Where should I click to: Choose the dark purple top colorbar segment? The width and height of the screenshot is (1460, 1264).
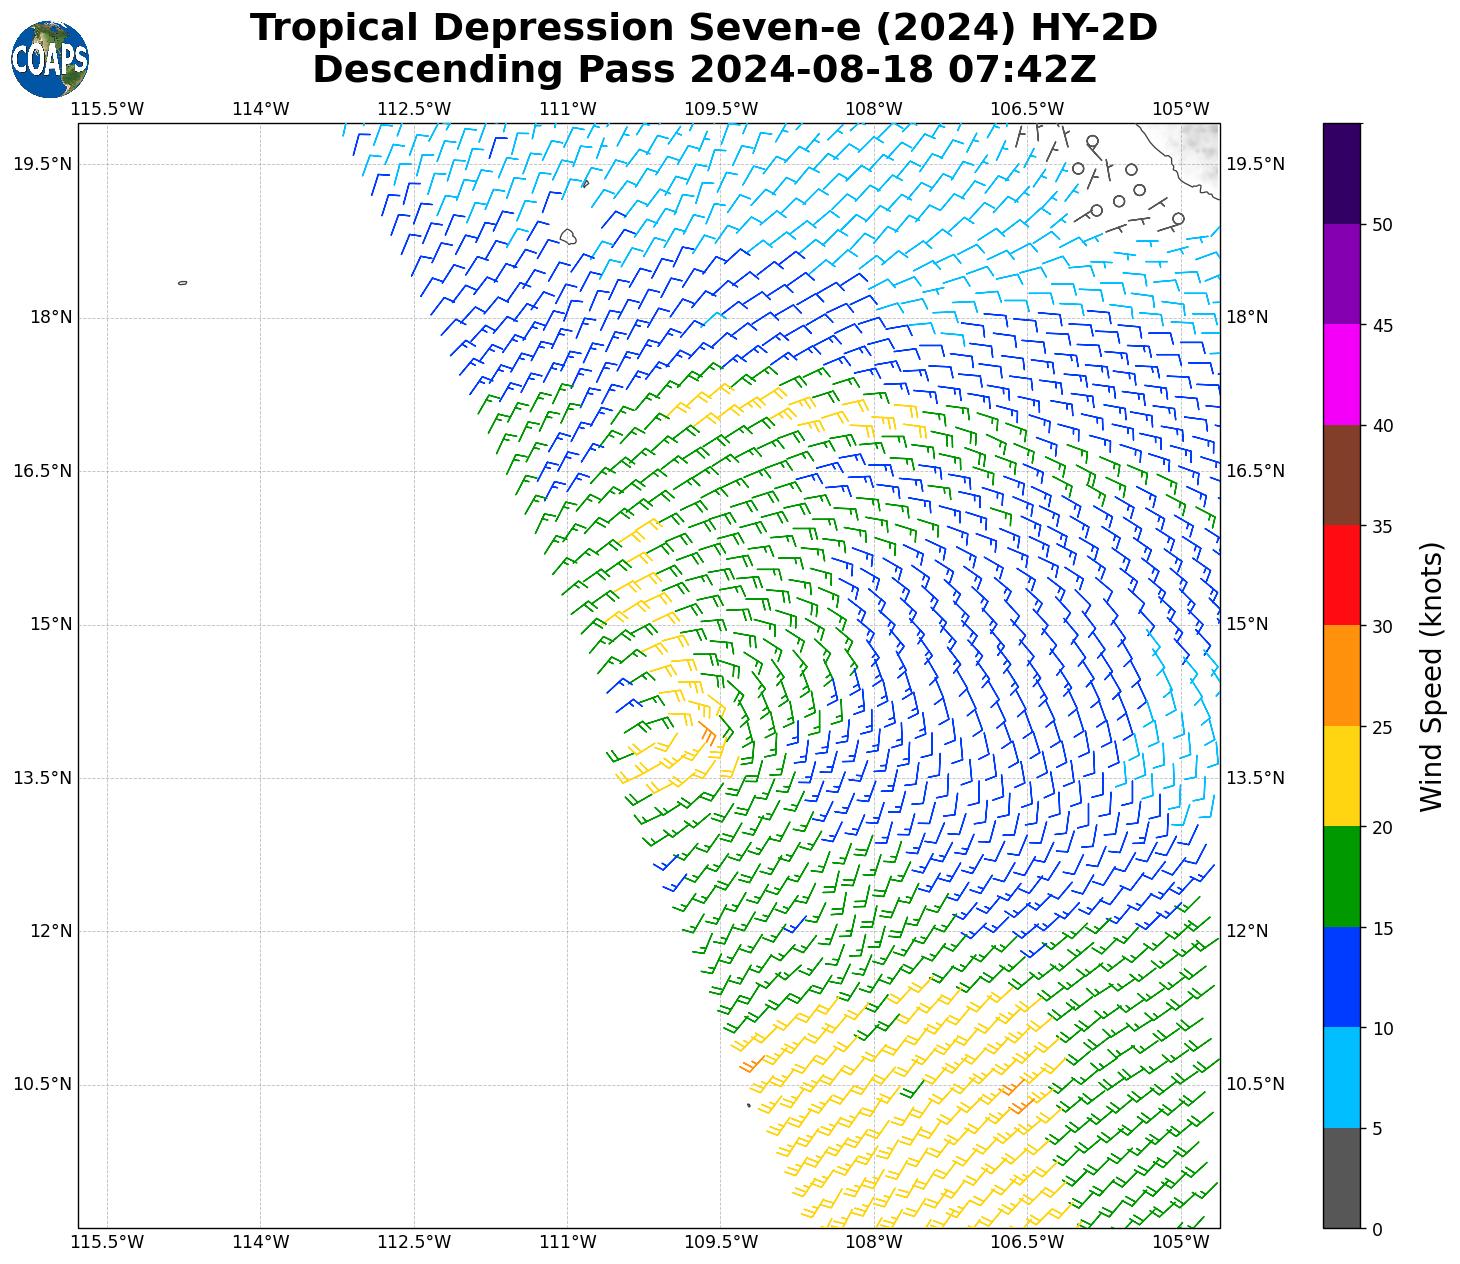click(x=1341, y=173)
